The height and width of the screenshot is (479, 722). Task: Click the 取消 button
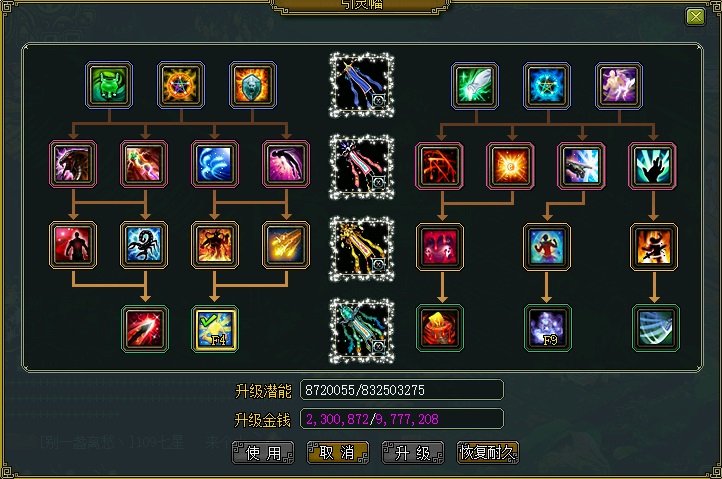coord(338,453)
